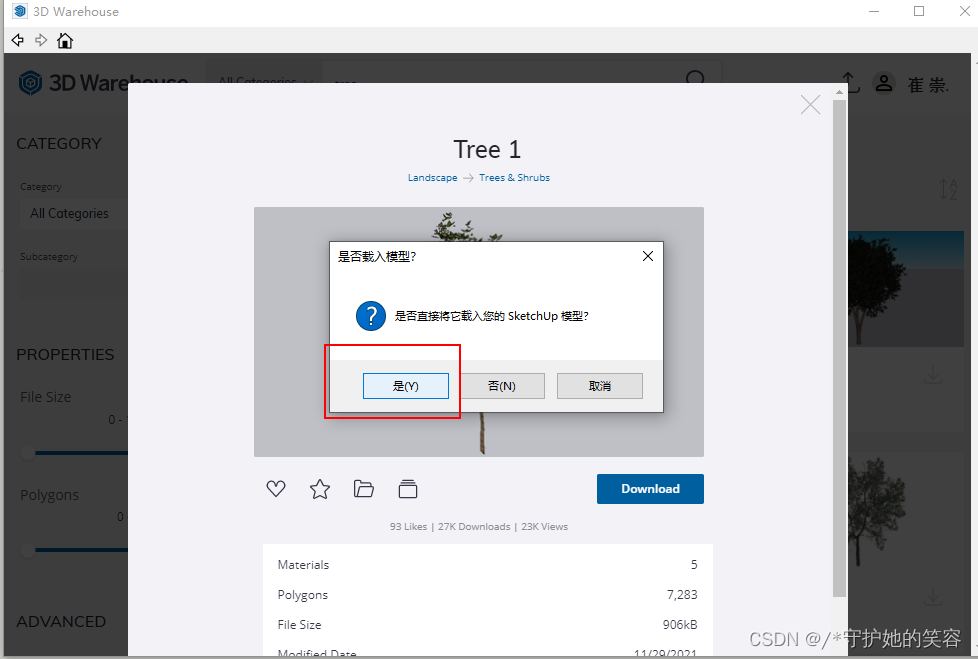This screenshot has width=978, height=659.
Task: Click the Tree 1 title
Action: [x=487, y=150]
